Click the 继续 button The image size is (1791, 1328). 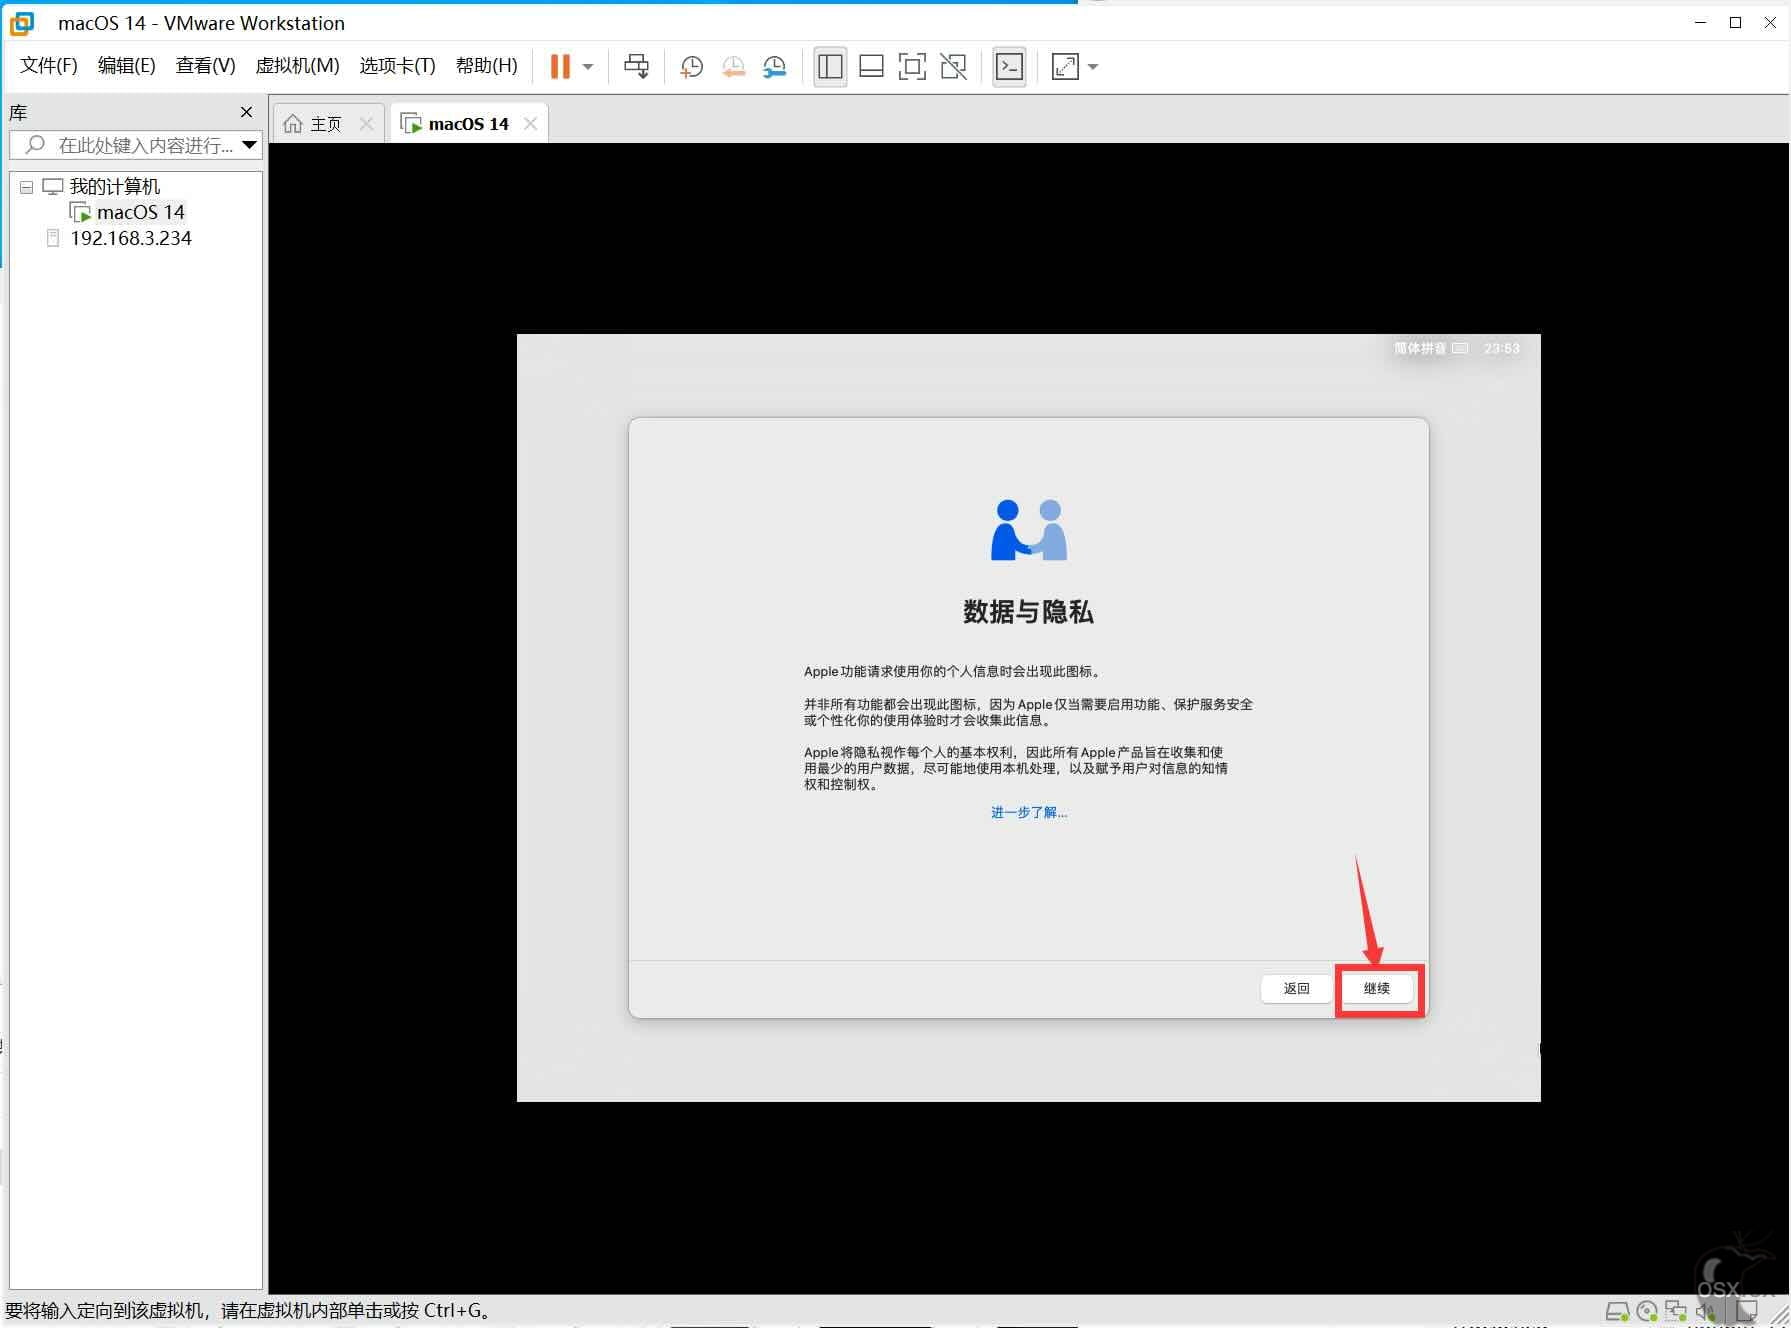pyautogui.click(x=1377, y=988)
